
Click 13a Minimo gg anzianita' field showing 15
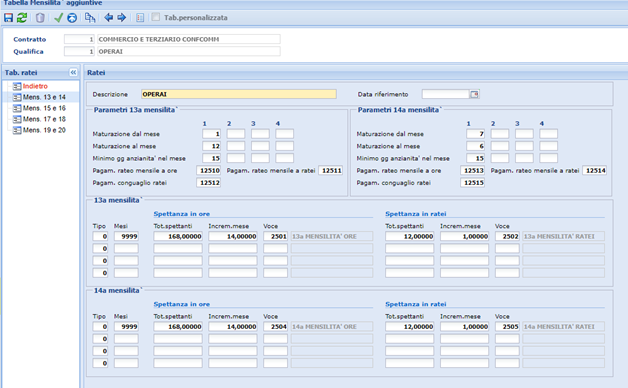211,158
